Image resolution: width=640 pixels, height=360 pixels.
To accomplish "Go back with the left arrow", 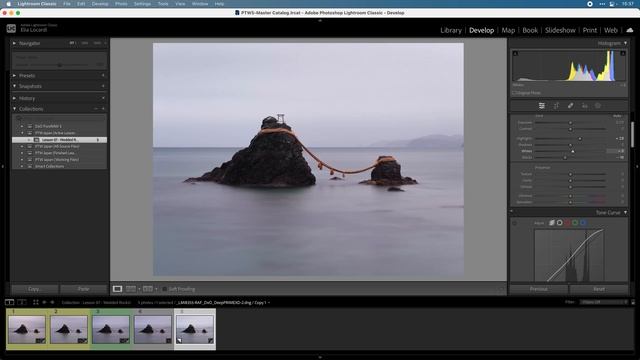I will 44,302.
